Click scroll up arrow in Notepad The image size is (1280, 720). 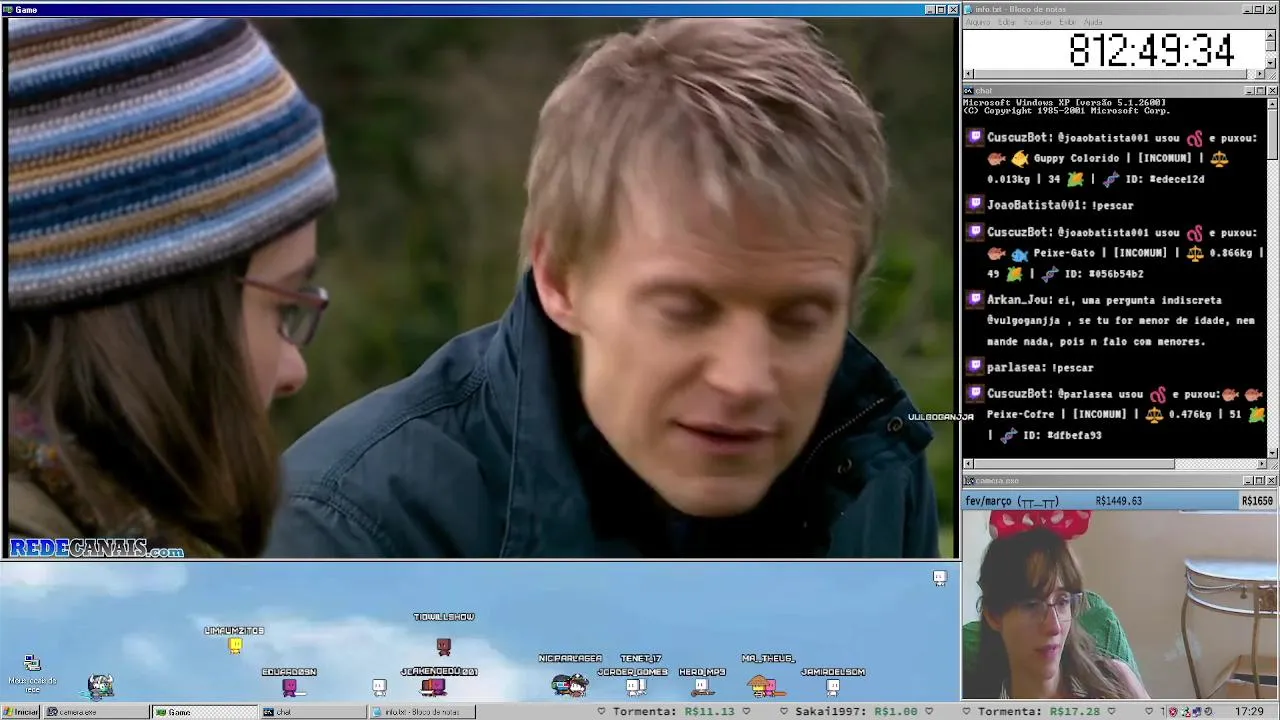pos(1271,35)
